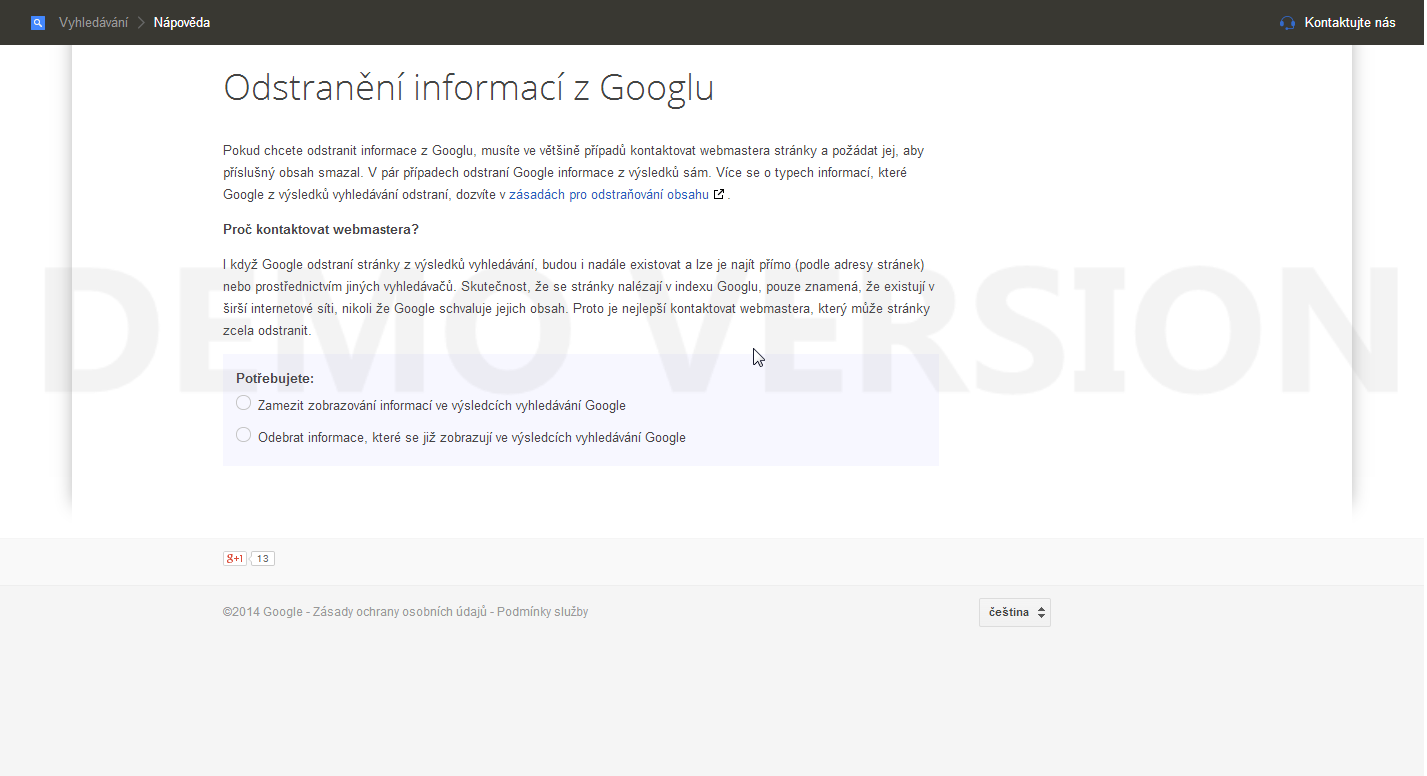Navigate to the Vyhledávání breadcrumb
Viewport: 1427px width, 776px height.
[x=96, y=21]
